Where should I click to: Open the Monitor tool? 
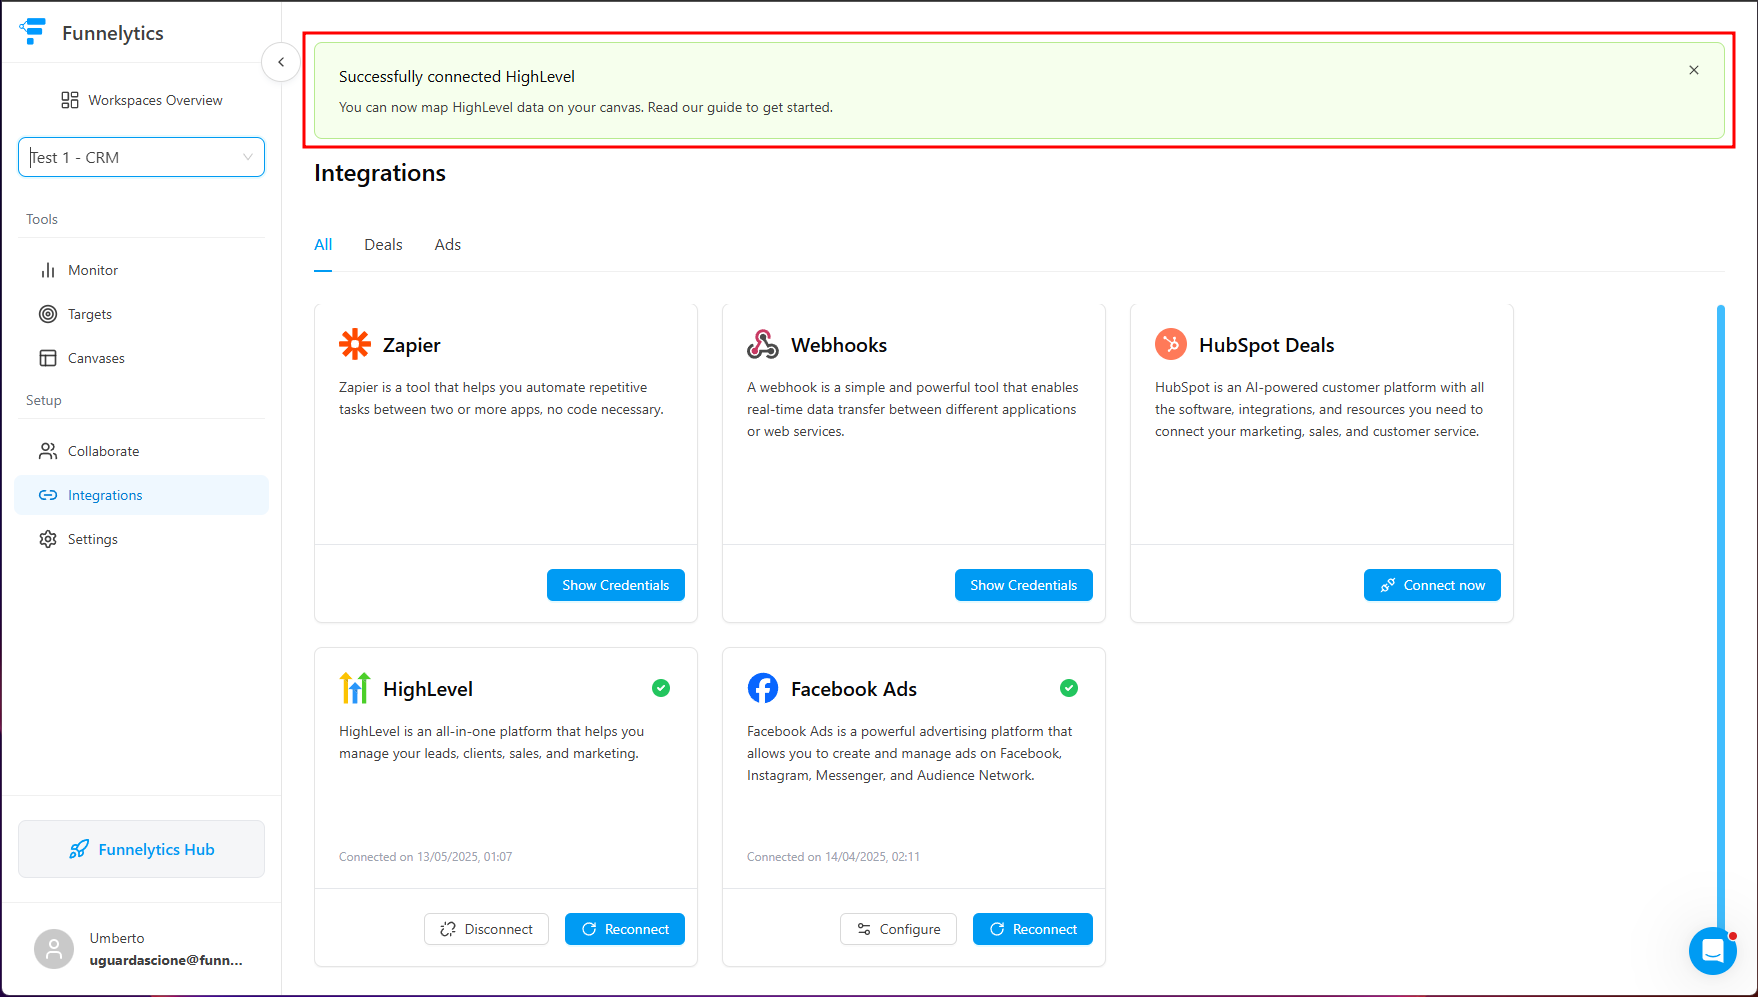pyautogui.click(x=142, y=270)
